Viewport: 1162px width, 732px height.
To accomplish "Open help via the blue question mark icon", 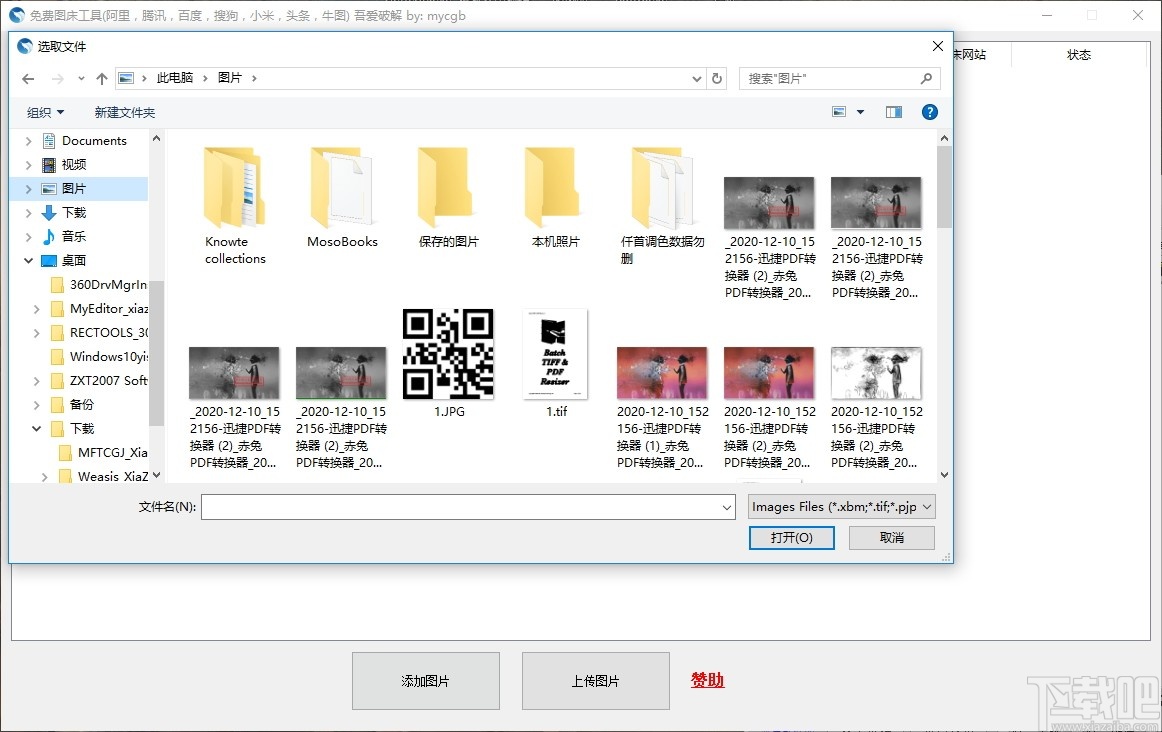I will (930, 112).
